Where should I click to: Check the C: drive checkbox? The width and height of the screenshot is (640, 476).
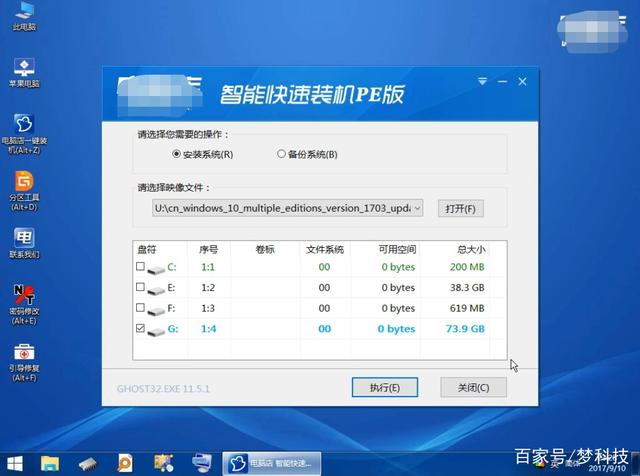coord(140,267)
